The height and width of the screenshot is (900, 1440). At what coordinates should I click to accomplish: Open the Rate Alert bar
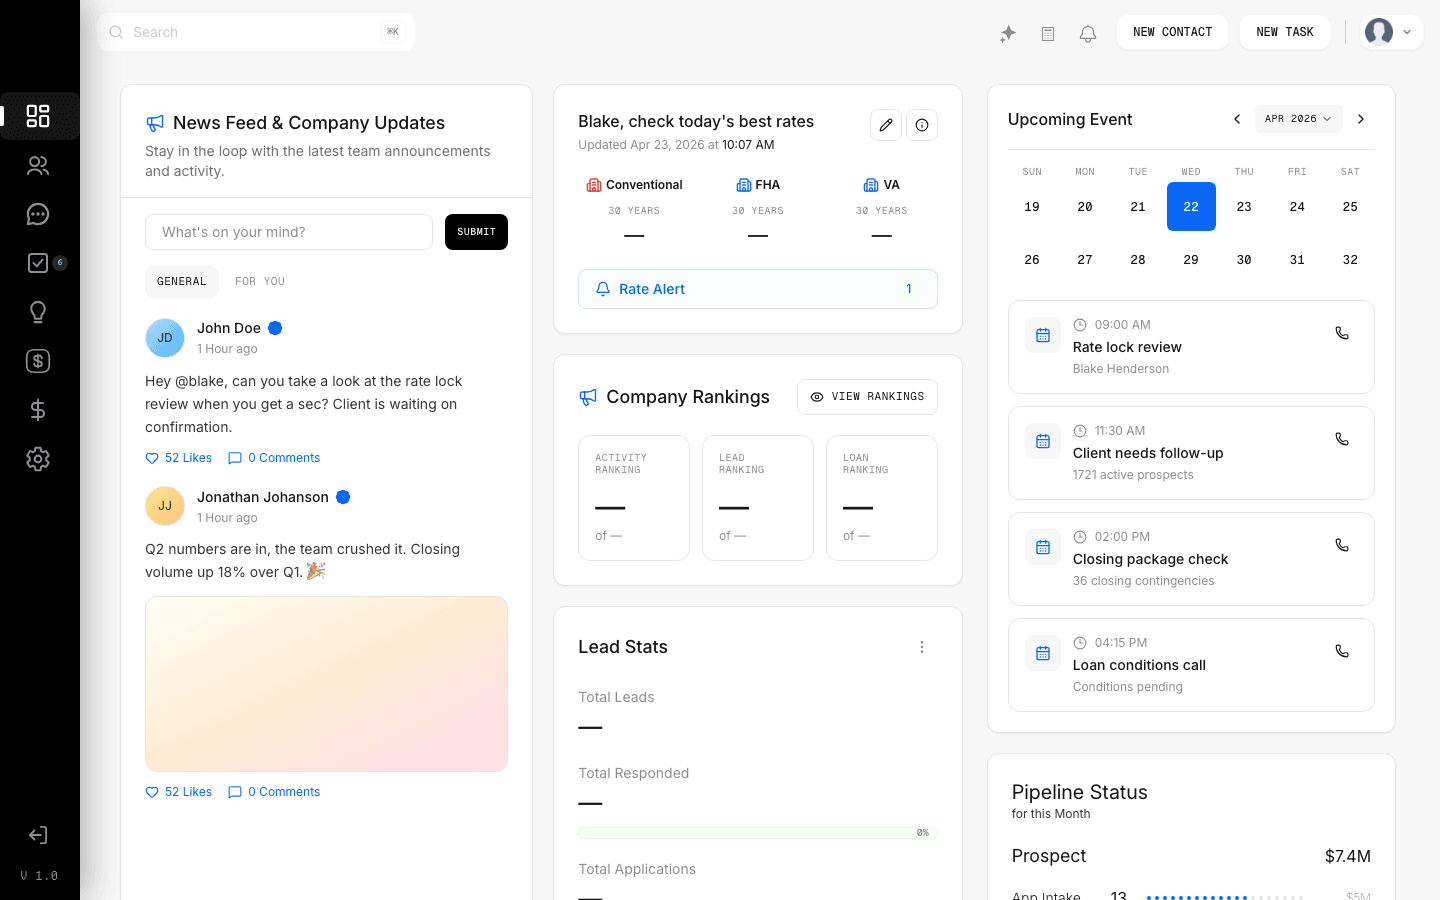click(x=758, y=289)
